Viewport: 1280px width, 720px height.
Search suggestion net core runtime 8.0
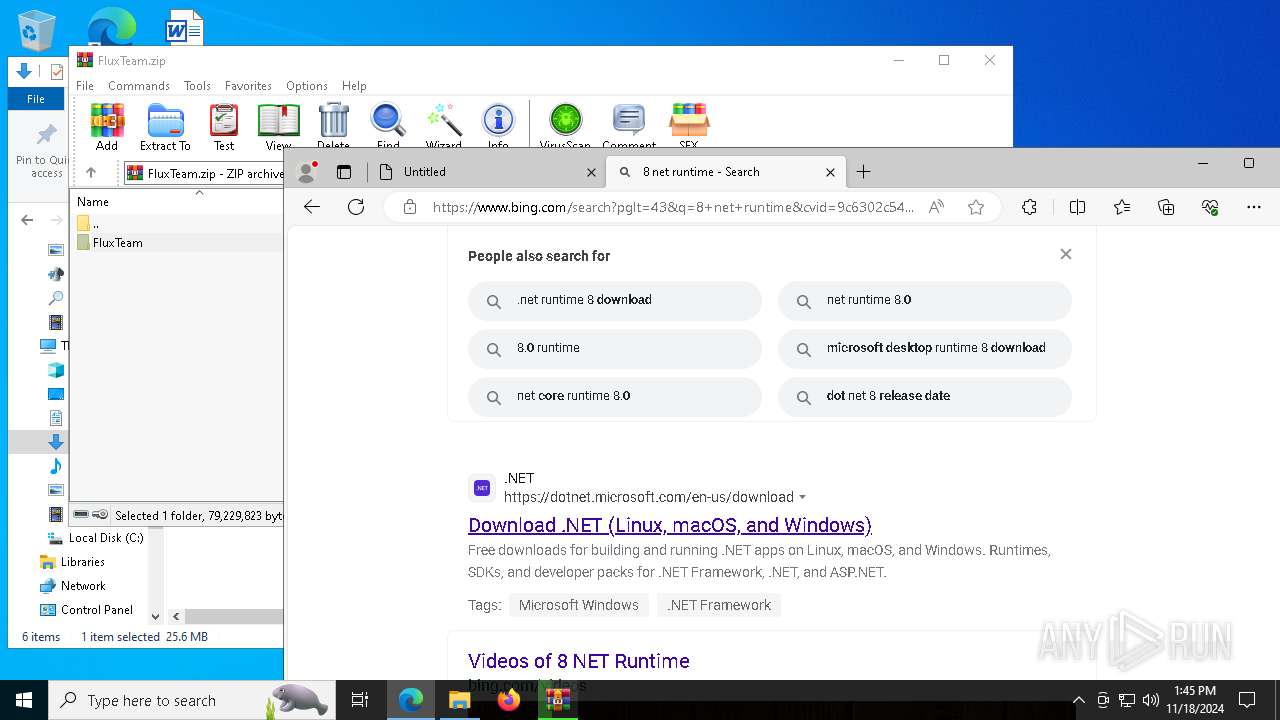[615, 396]
